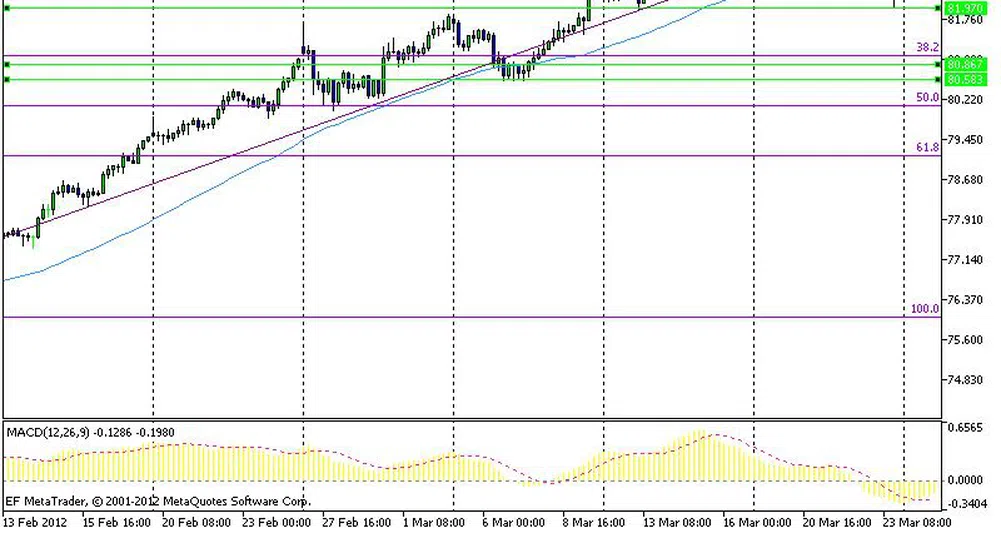
Task: Click the 0.0000 MACD zero level value
Action: 966,481
